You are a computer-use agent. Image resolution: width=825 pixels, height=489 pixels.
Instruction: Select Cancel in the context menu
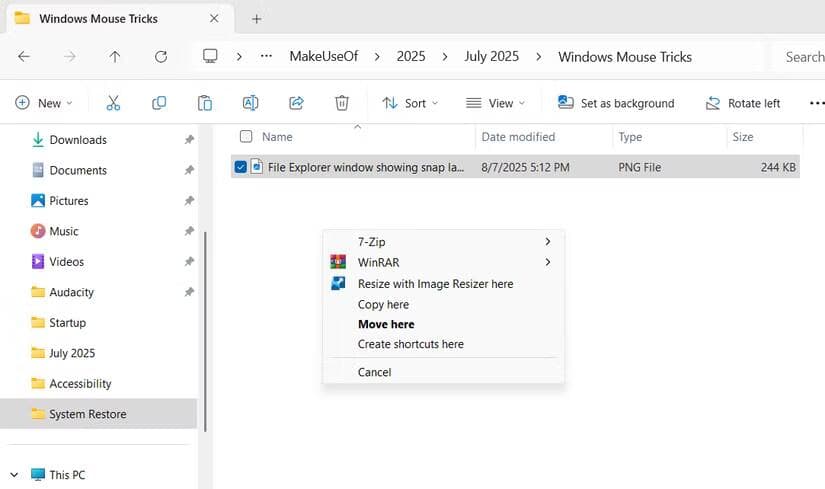point(444,372)
